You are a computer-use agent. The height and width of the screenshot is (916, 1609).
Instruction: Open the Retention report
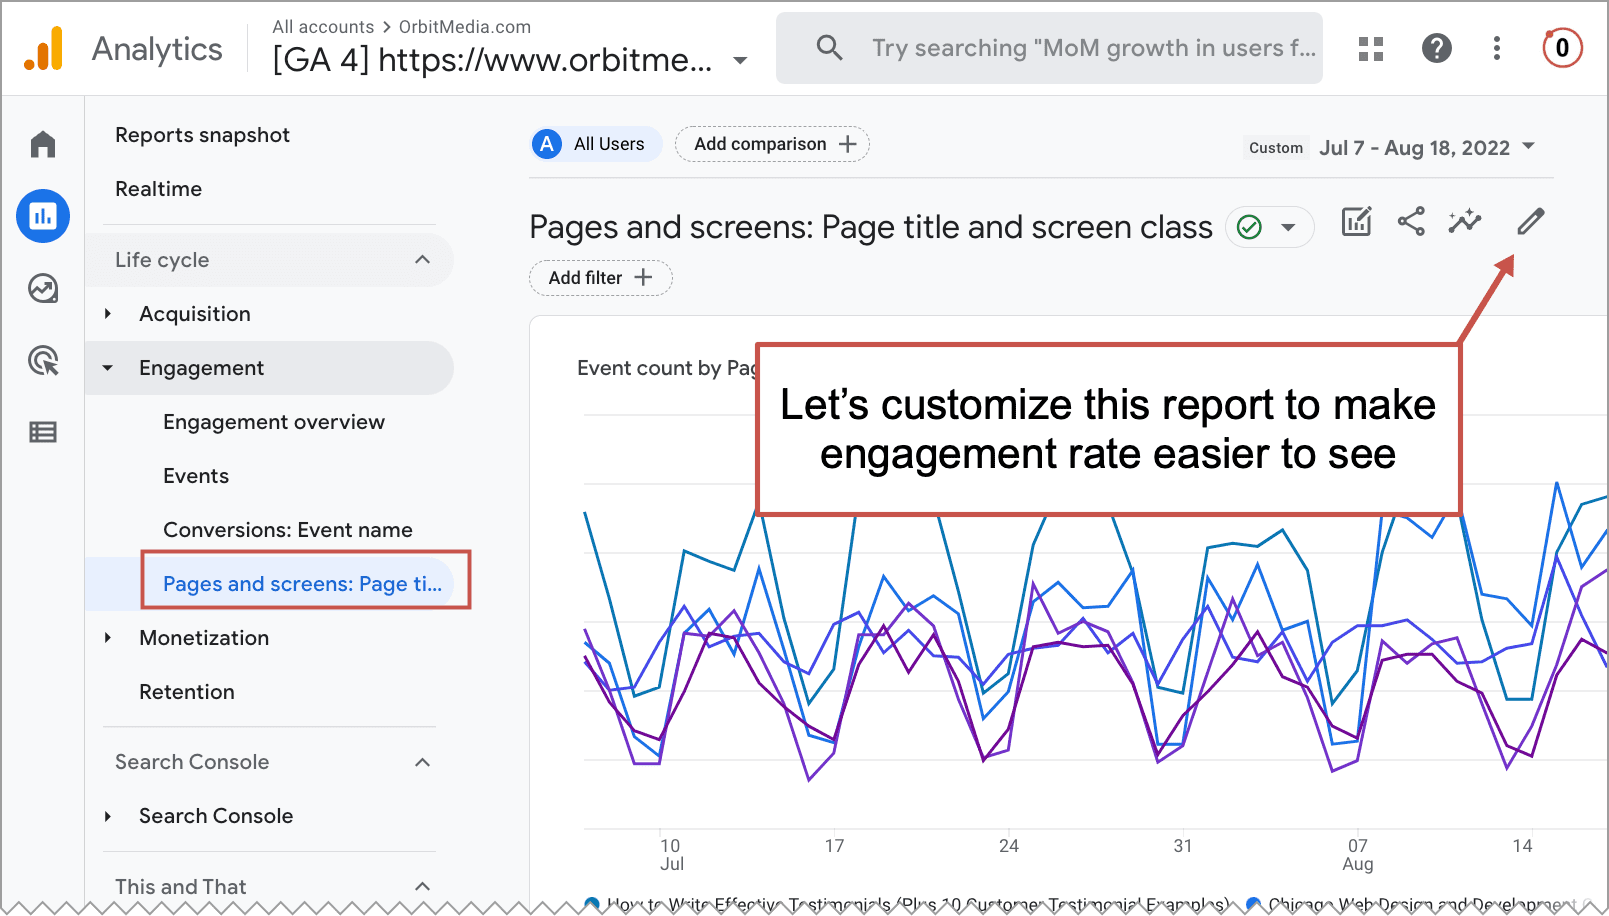click(x=187, y=692)
